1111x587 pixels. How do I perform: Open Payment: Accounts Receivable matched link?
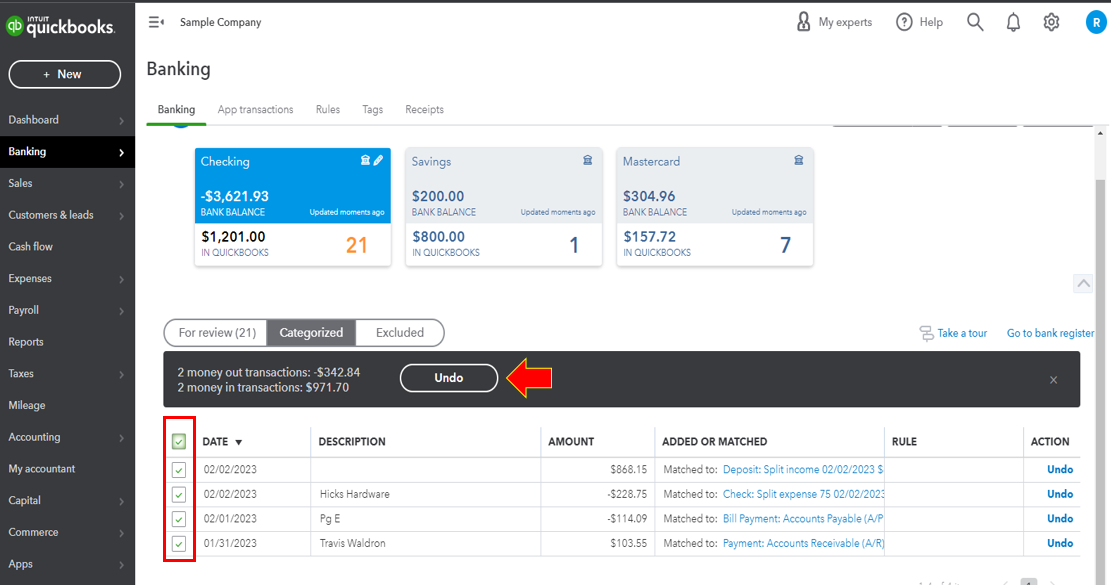[x=803, y=544]
